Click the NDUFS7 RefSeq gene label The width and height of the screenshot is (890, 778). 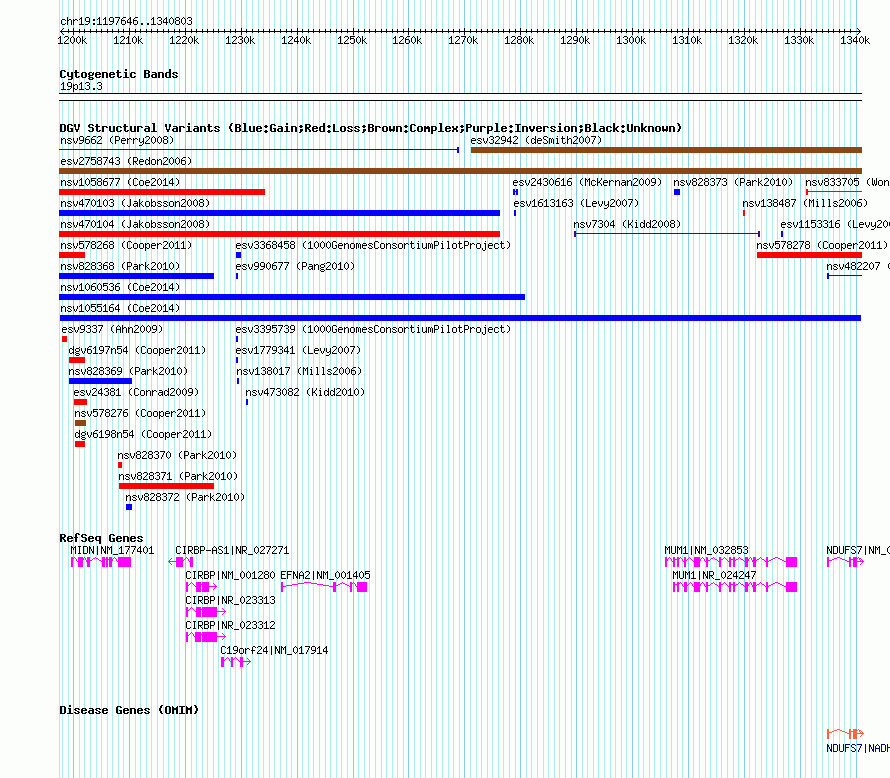tap(858, 550)
